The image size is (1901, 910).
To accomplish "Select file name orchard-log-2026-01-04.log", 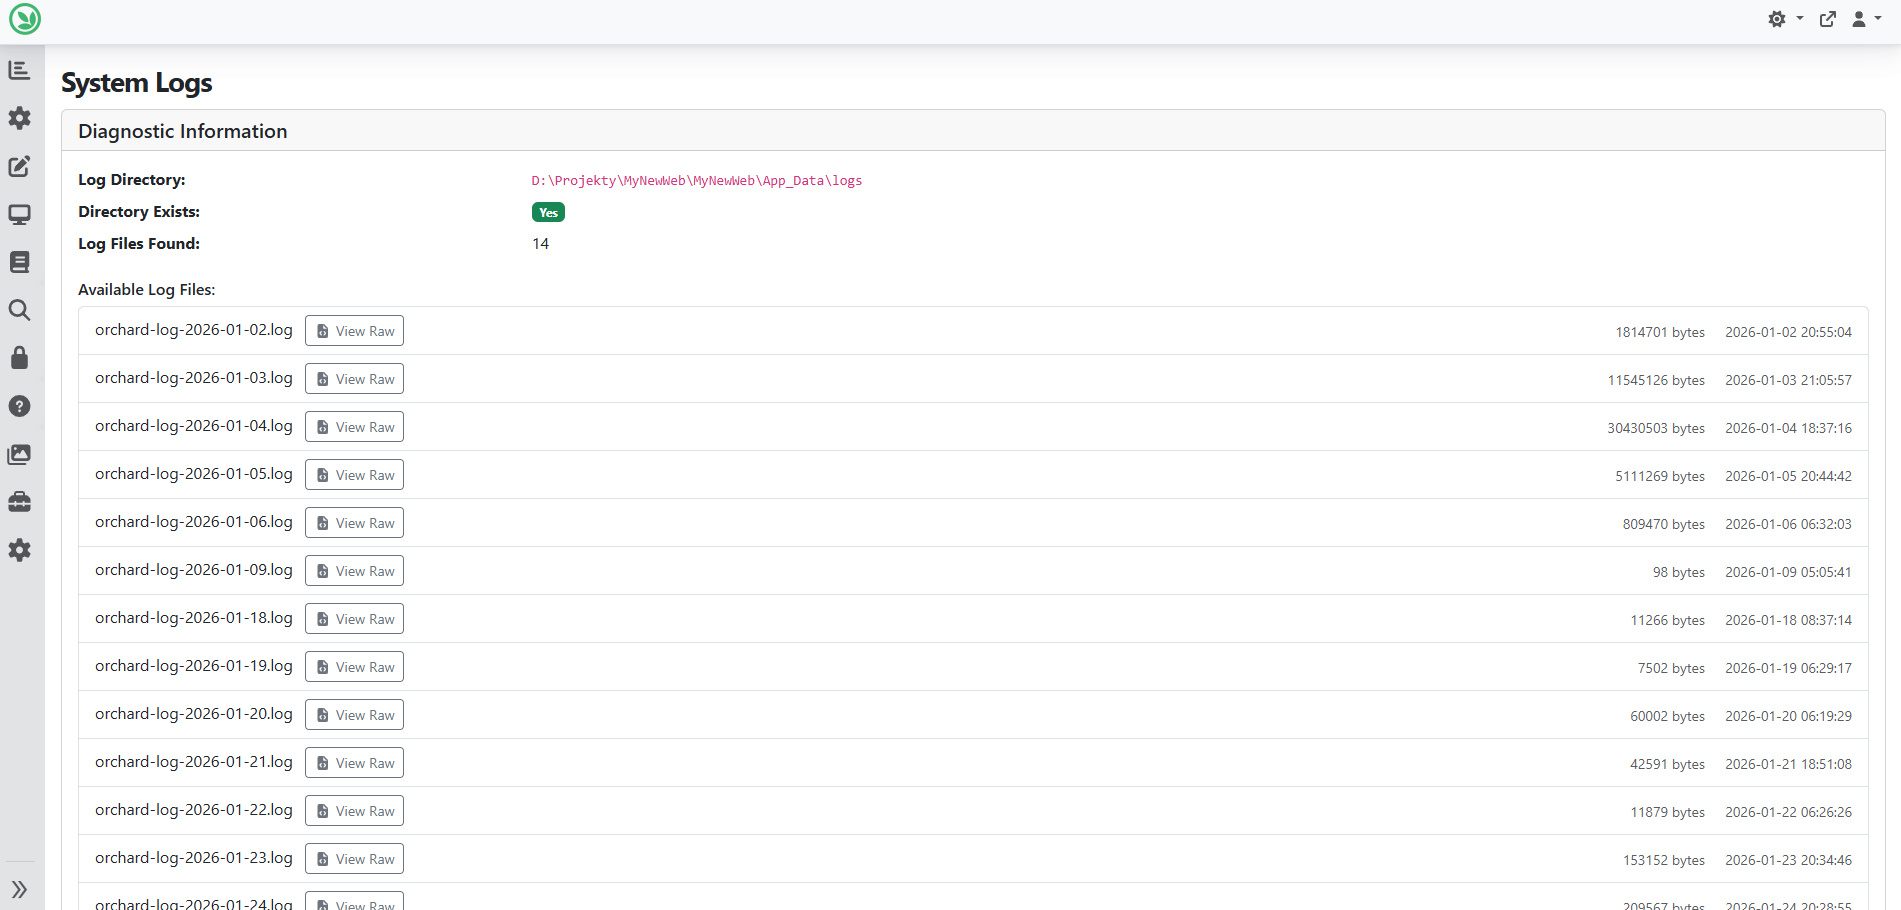I will tap(194, 426).
